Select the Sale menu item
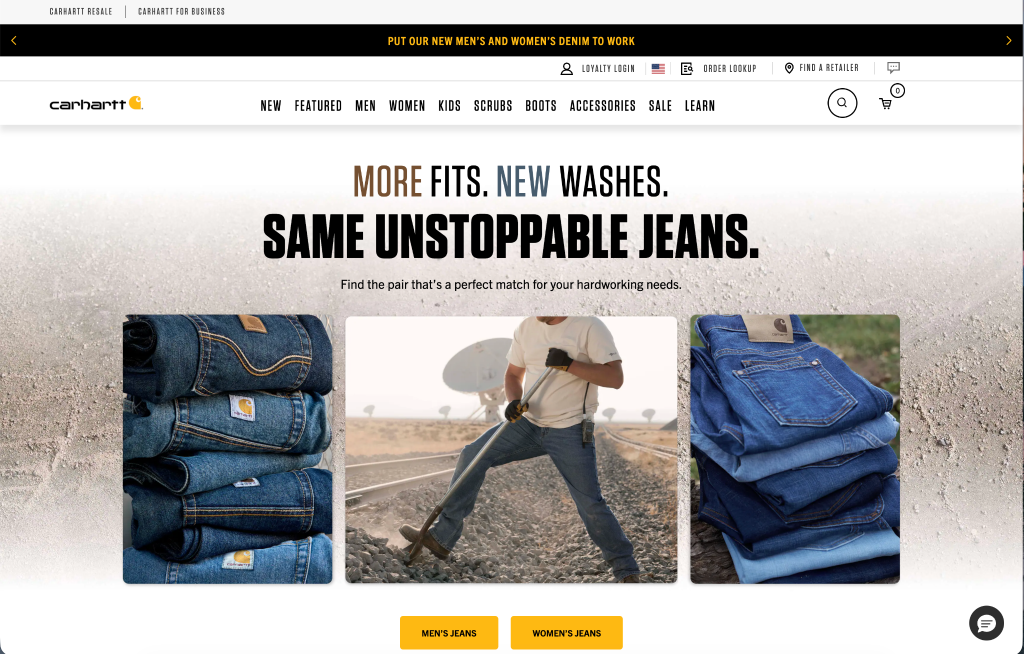Viewport: 1024px width, 654px height. [660, 106]
